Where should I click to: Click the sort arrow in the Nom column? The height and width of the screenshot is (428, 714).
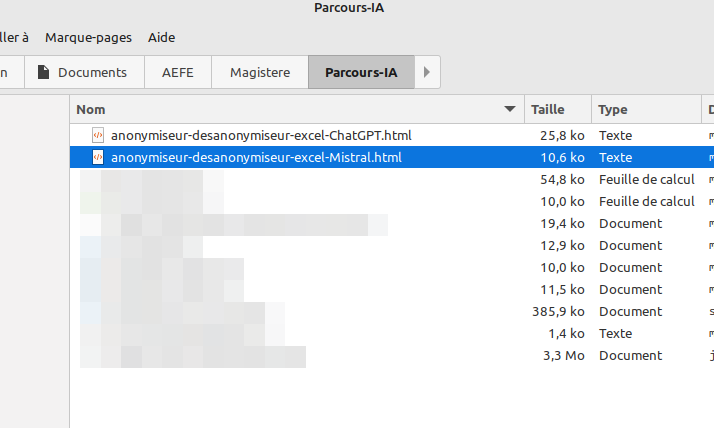510,109
